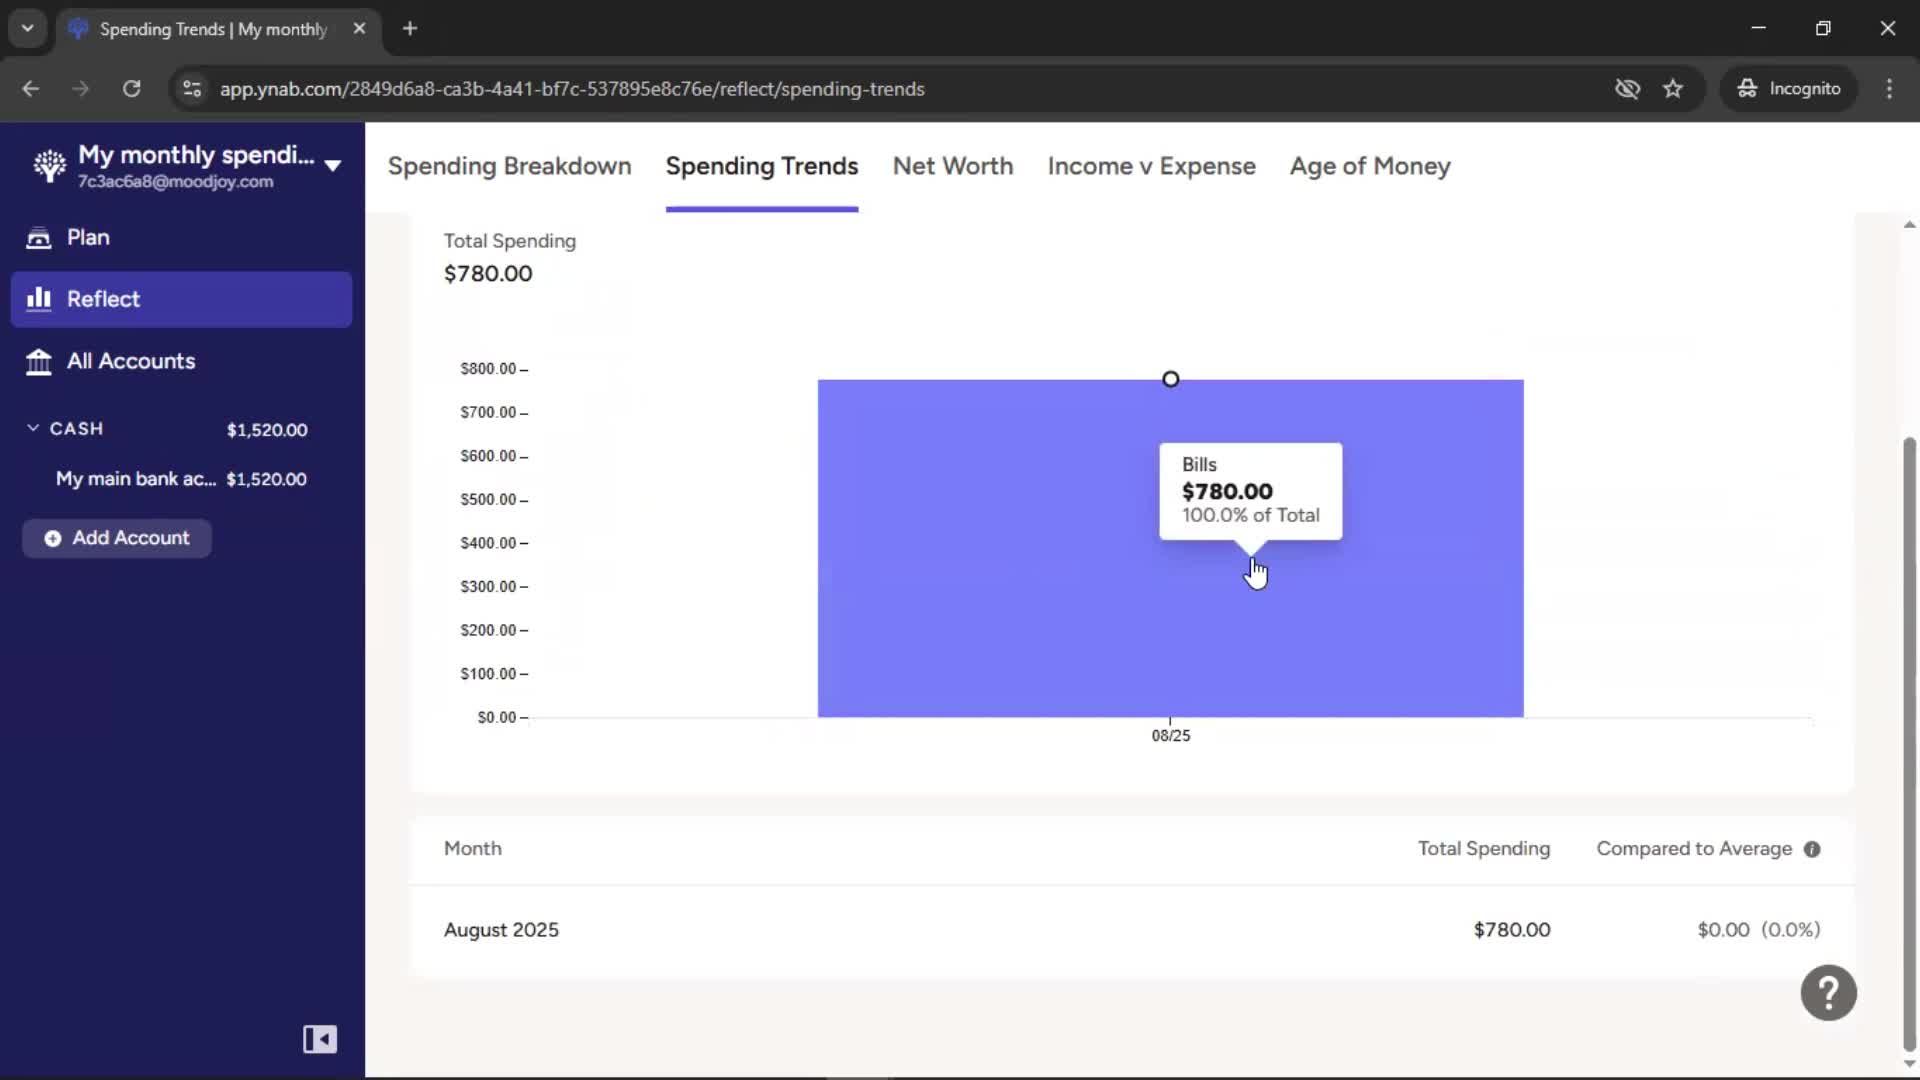
Task: Click the YNAB tree logo
Action: [49, 166]
